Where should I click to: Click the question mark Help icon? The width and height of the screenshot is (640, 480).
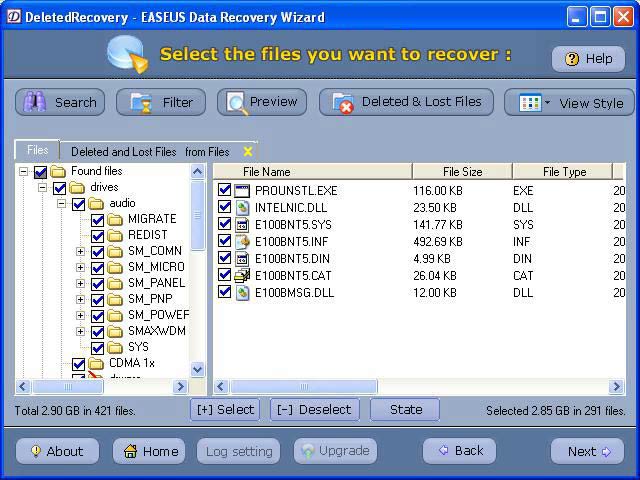[572, 59]
